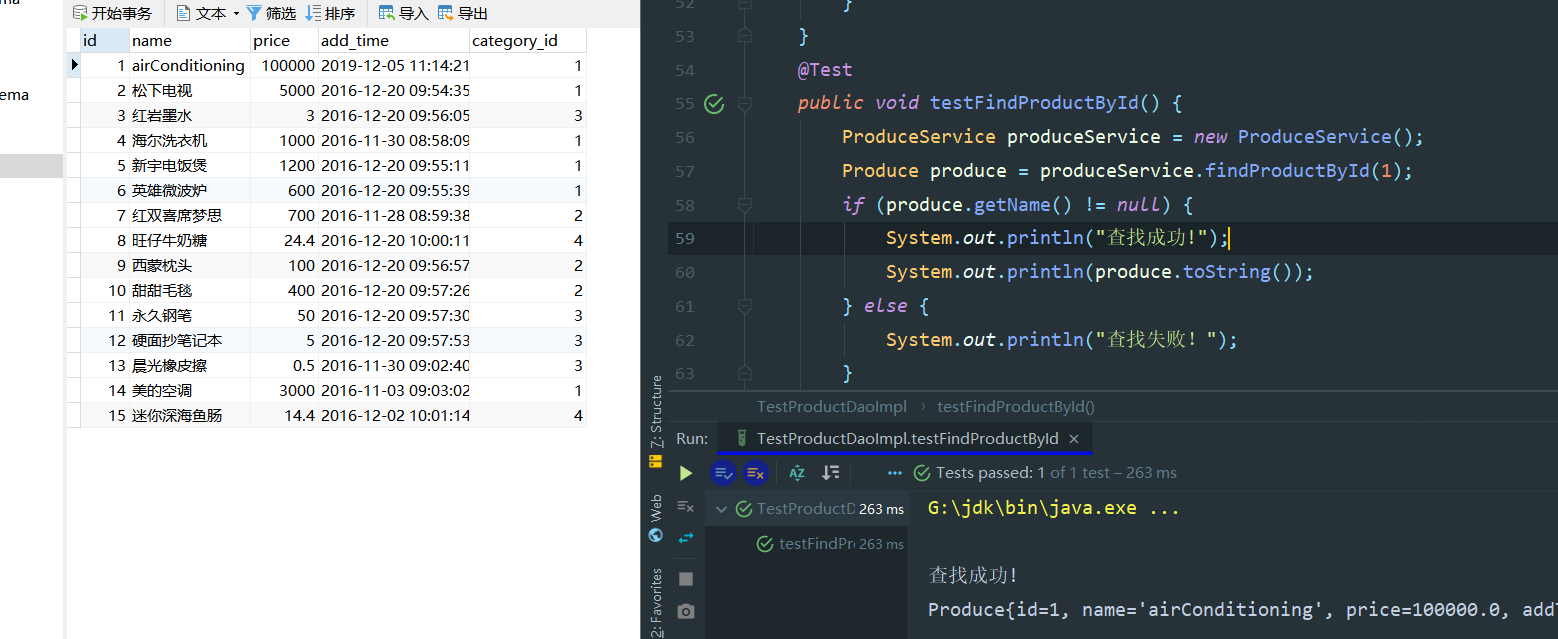Click the test flask icon on the Run tab
Image resolution: width=1558 pixels, height=639 pixels.
click(741, 439)
